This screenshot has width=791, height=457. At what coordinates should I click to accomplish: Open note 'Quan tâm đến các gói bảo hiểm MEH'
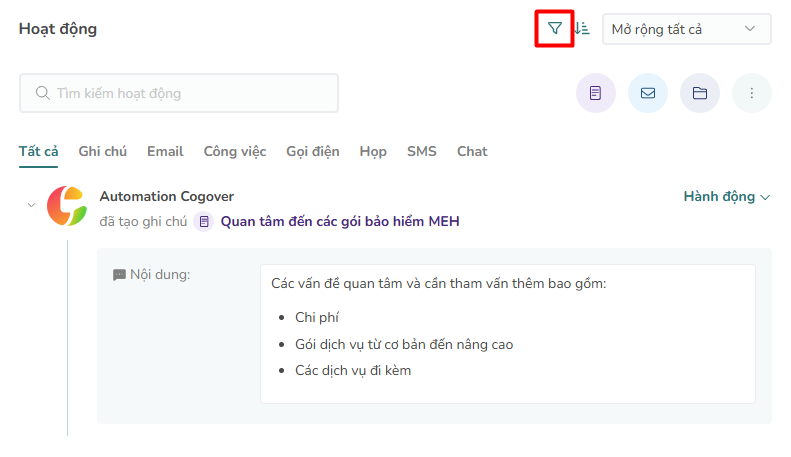[340, 221]
